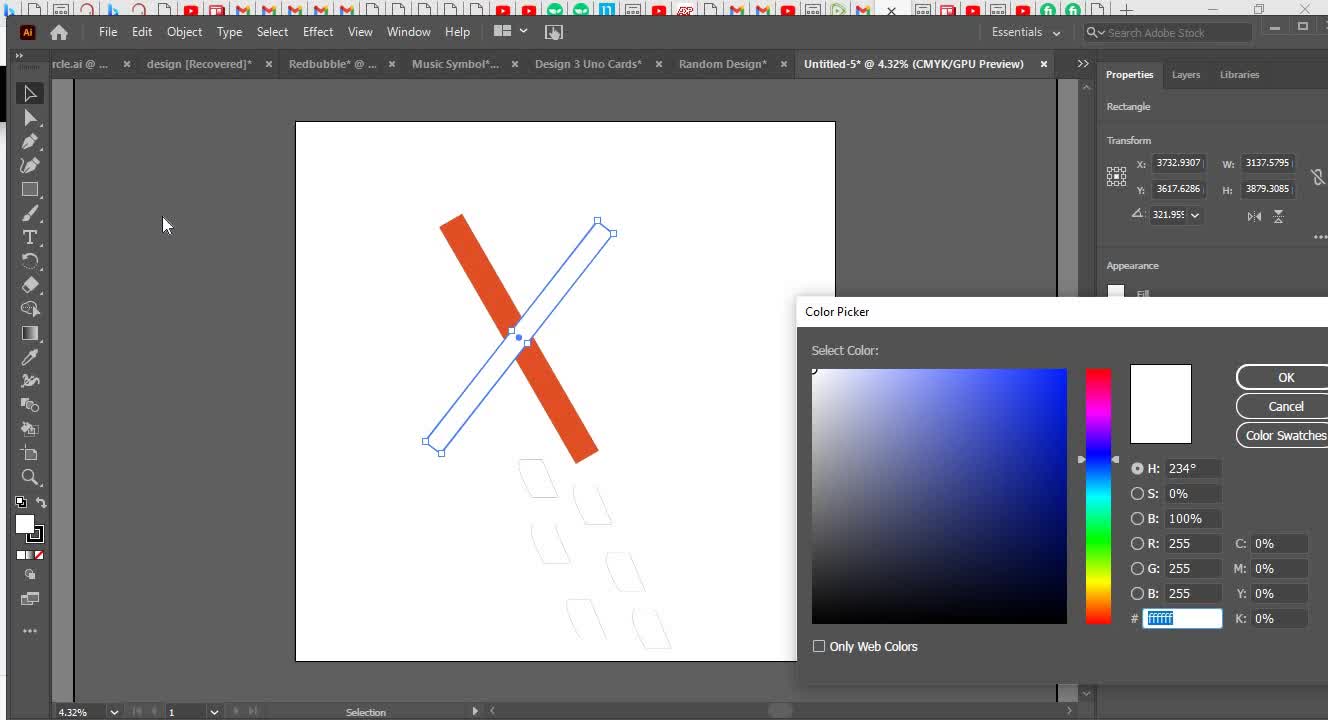Enable Only Web Colors checkbox

[819, 646]
